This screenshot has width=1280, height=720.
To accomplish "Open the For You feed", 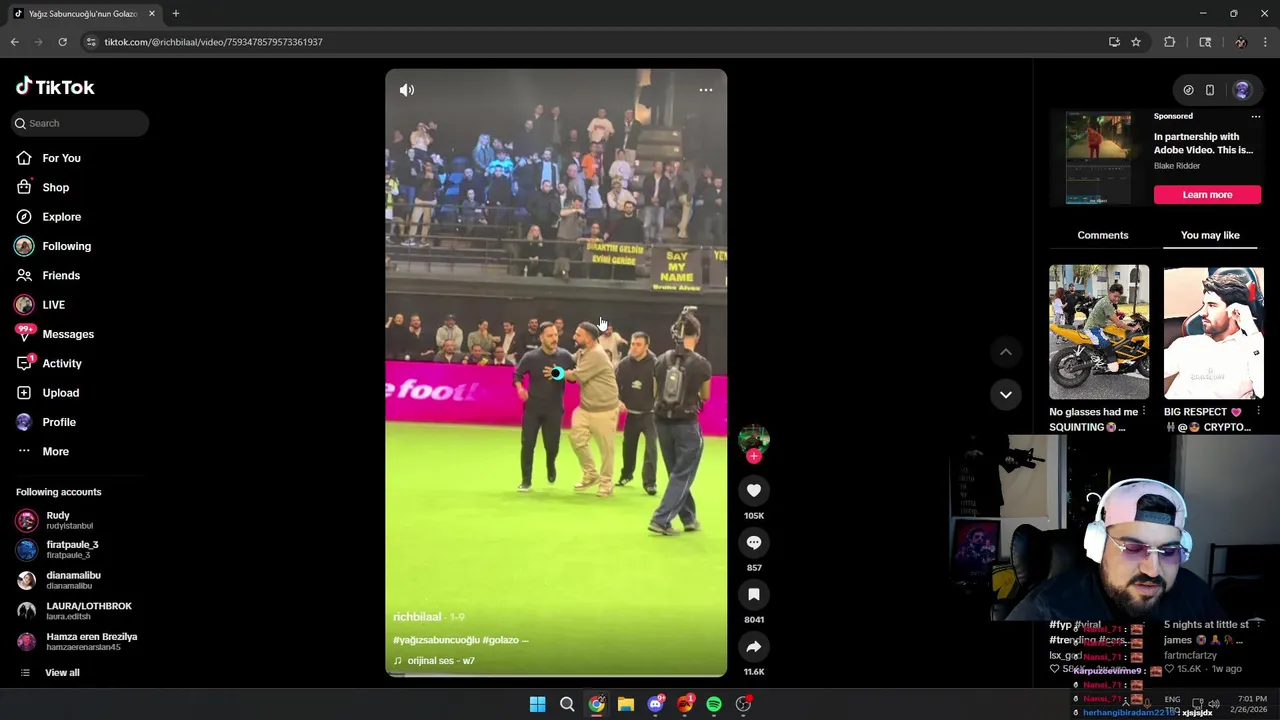I will (x=61, y=158).
